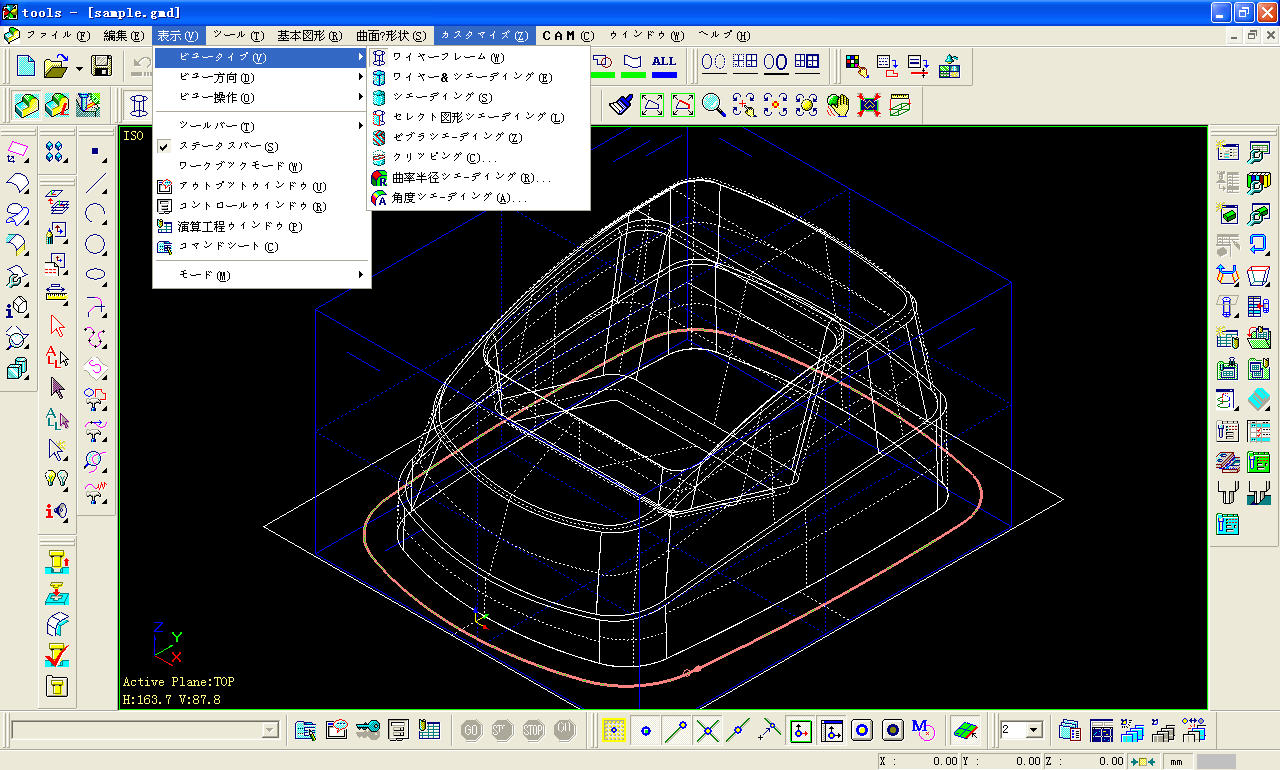Viewport: 1280px width, 770px height.
Task: Expand モード (M) submenu
Action: pyautogui.click(x=262, y=275)
